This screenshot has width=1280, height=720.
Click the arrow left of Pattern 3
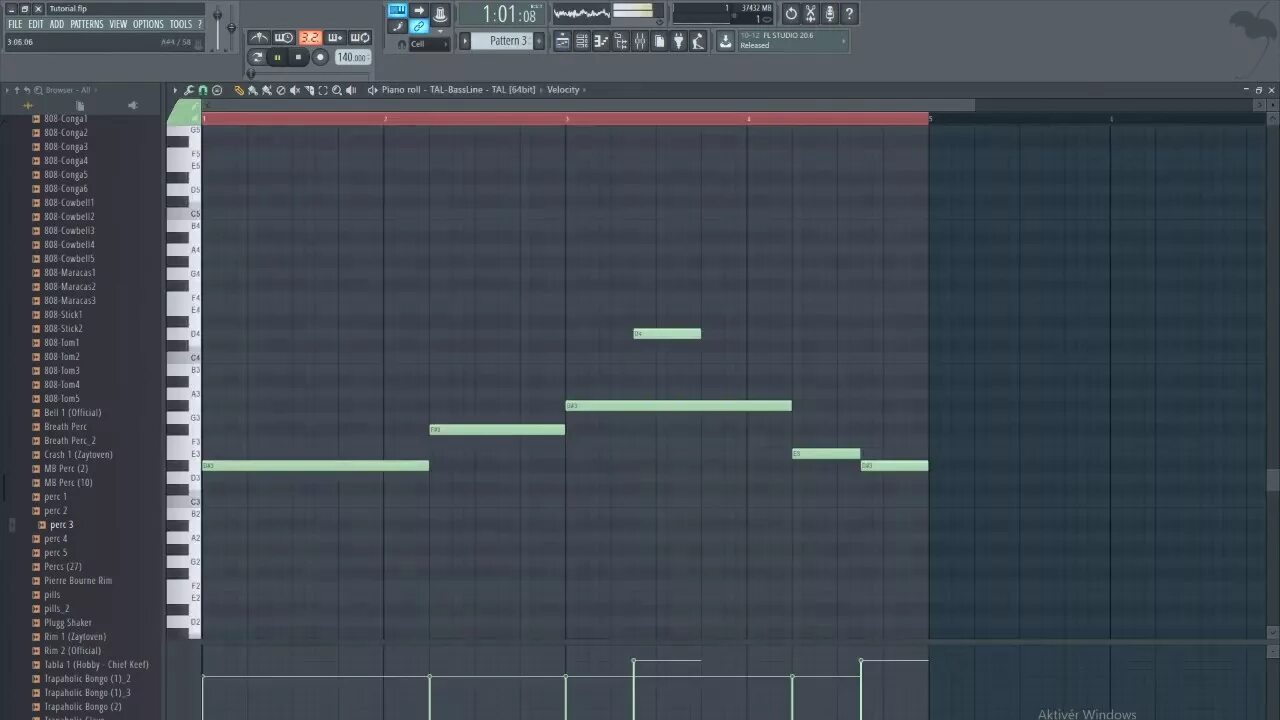click(465, 41)
